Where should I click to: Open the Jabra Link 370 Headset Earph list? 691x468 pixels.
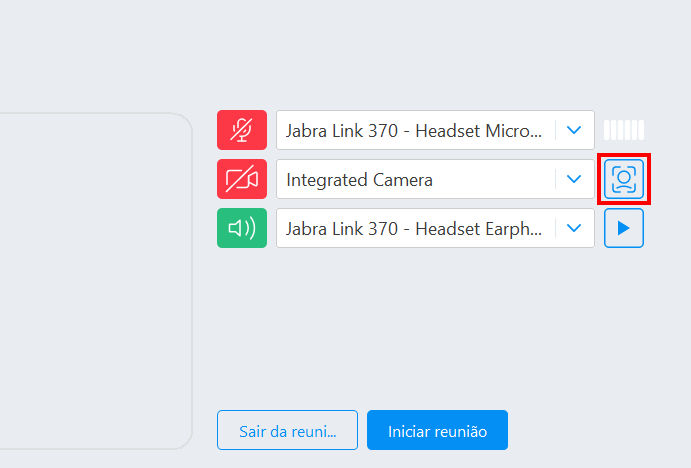[435, 228]
